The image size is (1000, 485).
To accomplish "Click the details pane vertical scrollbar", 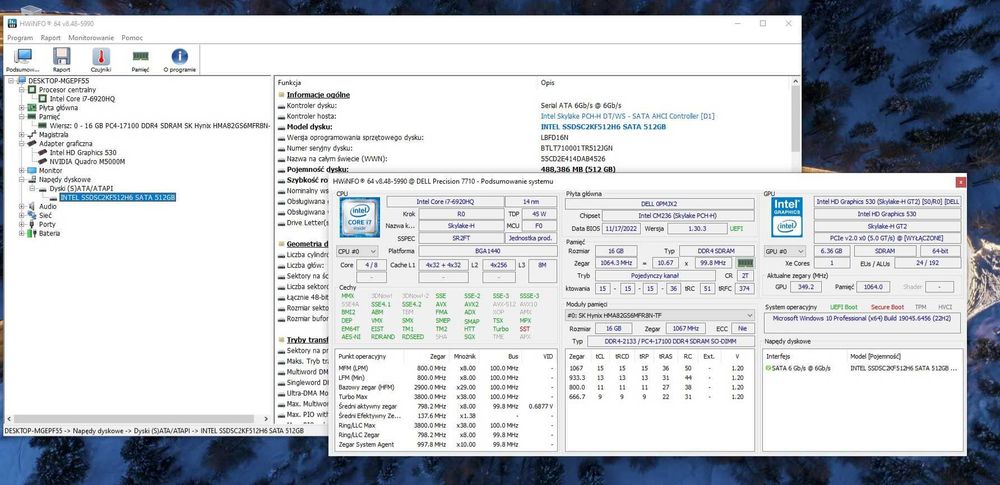I will 795,121.
